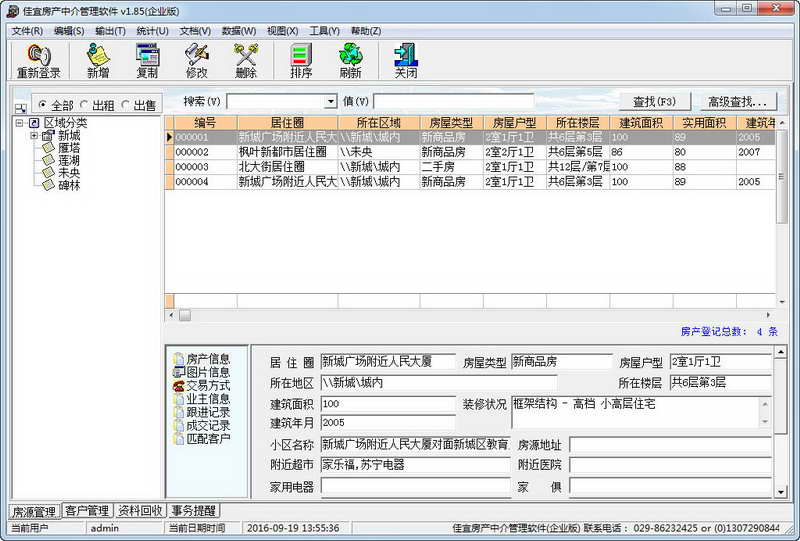Expand the 新城 tree node
Image resolution: width=800 pixels, height=541 pixels.
pyautogui.click(x=34, y=136)
